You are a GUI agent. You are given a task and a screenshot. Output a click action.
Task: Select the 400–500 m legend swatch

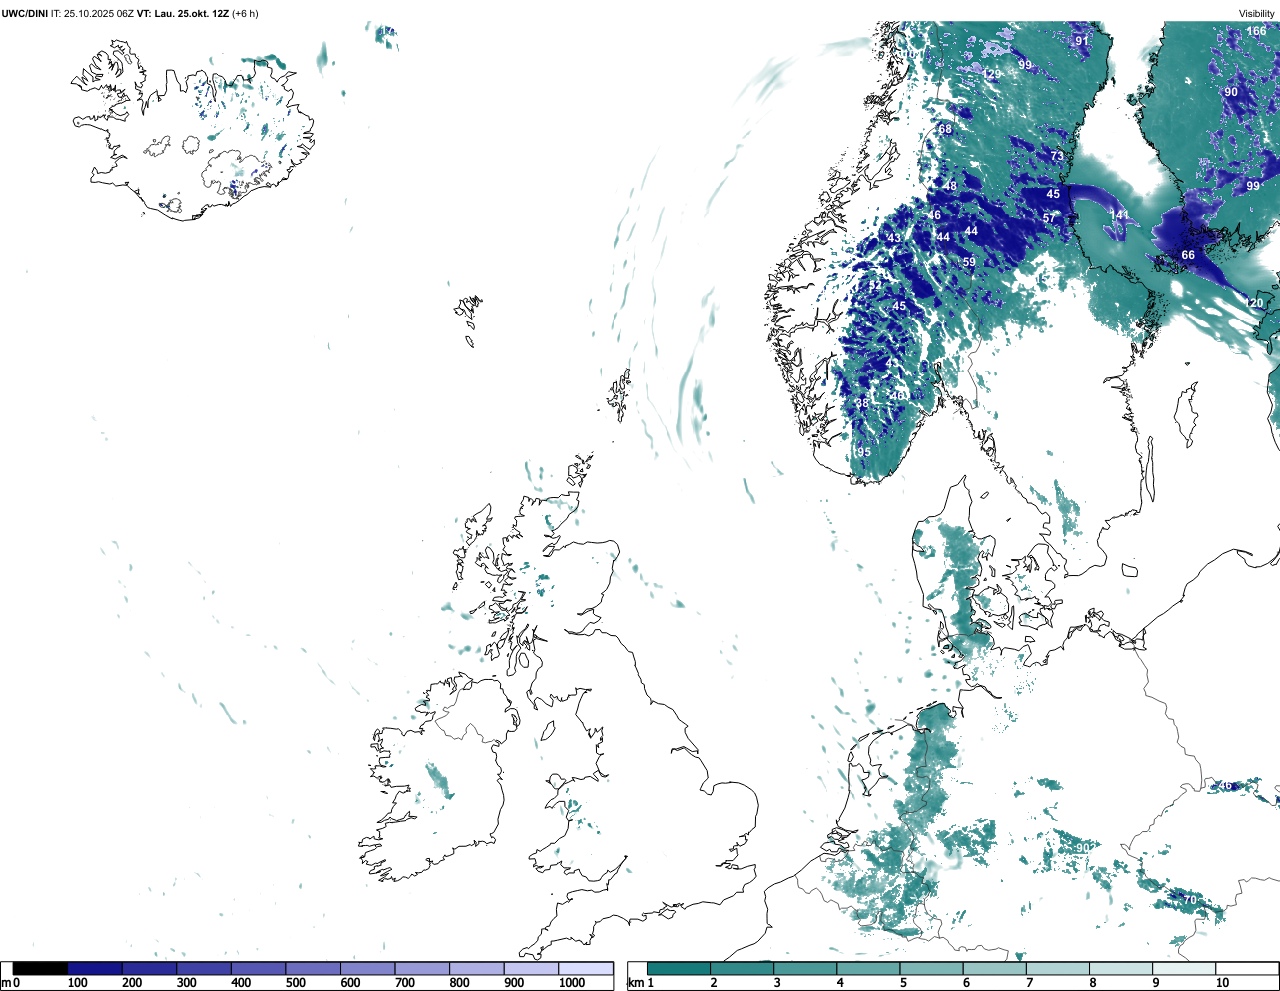pos(258,968)
